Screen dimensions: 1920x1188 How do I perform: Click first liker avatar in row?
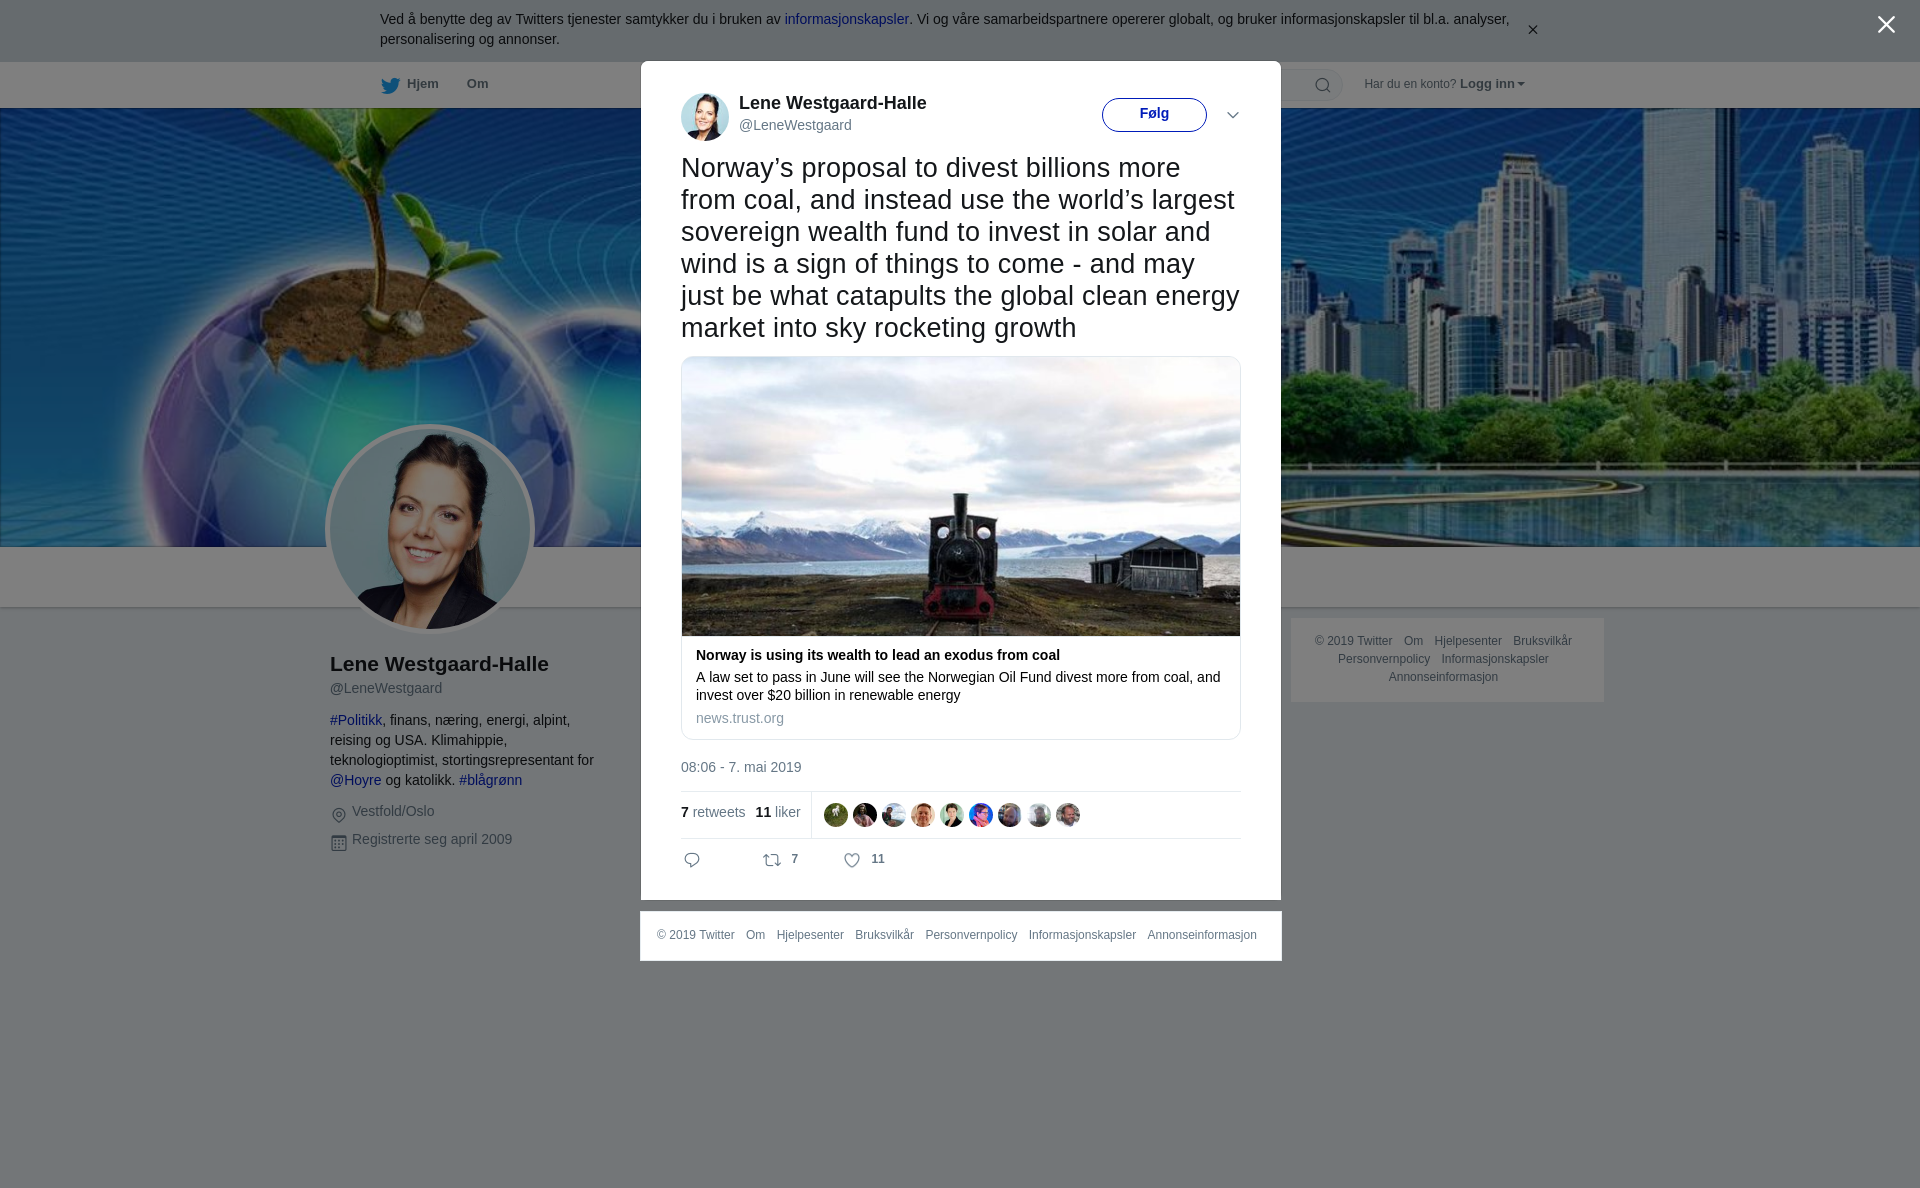coord(836,815)
